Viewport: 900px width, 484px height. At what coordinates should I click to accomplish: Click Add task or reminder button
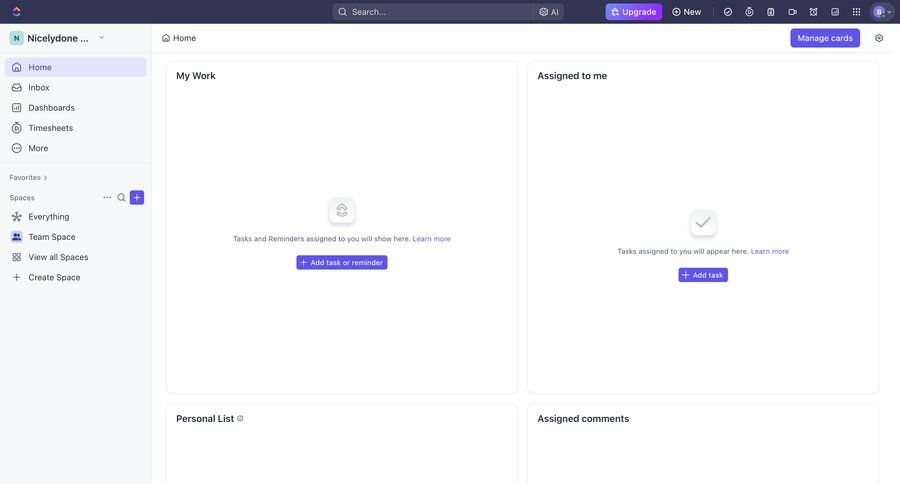point(341,263)
